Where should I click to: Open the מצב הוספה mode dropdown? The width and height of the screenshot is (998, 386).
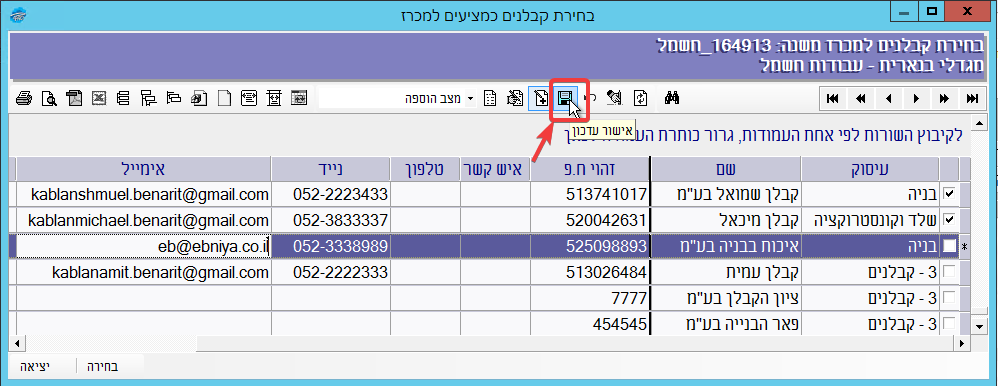click(470, 99)
